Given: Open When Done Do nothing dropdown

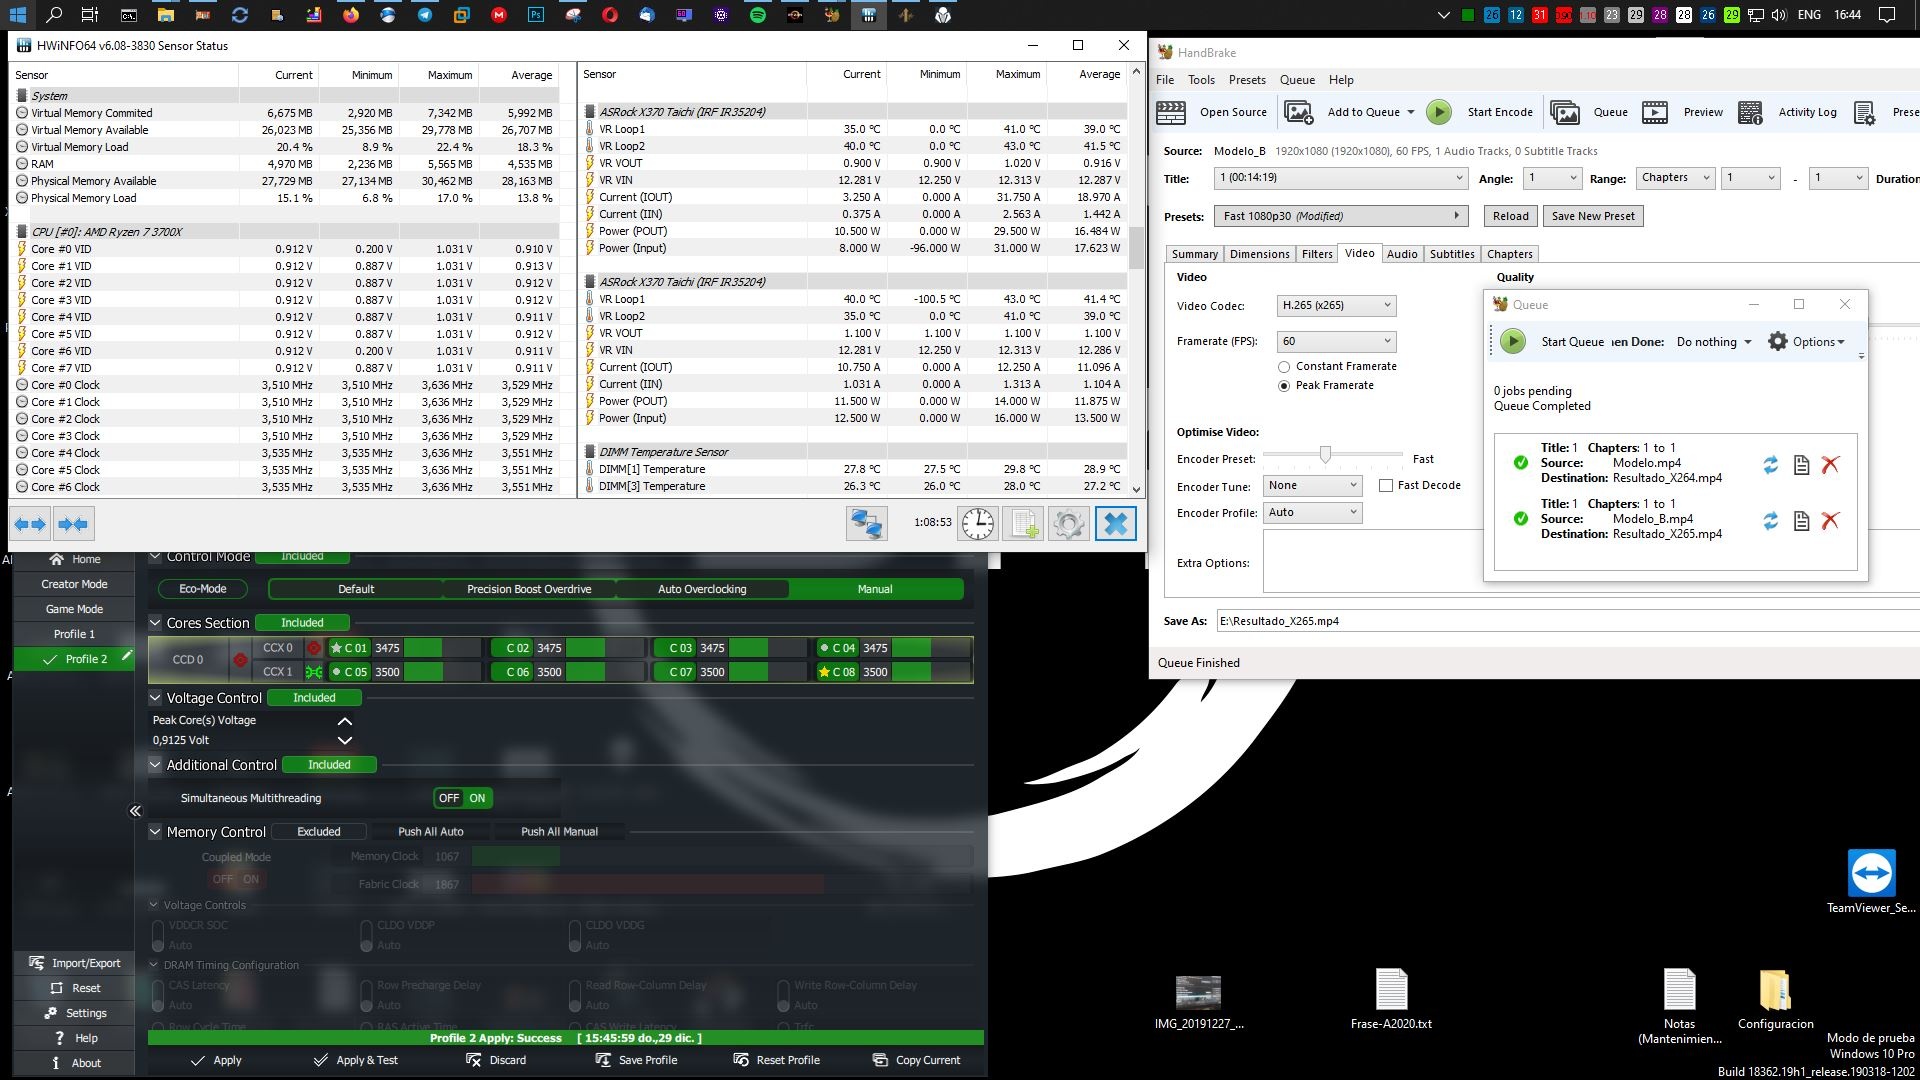Looking at the screenshot, I should (1714, 342).
